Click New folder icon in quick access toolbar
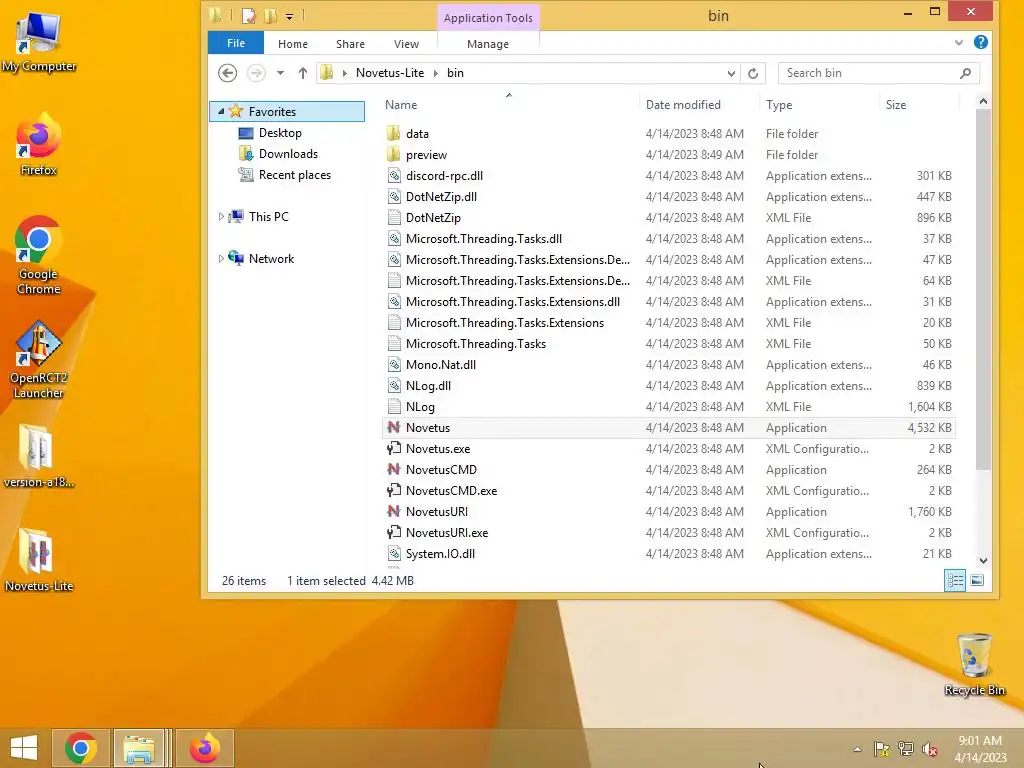This screenshot has height=768, width=1024. tap(270, 16)
